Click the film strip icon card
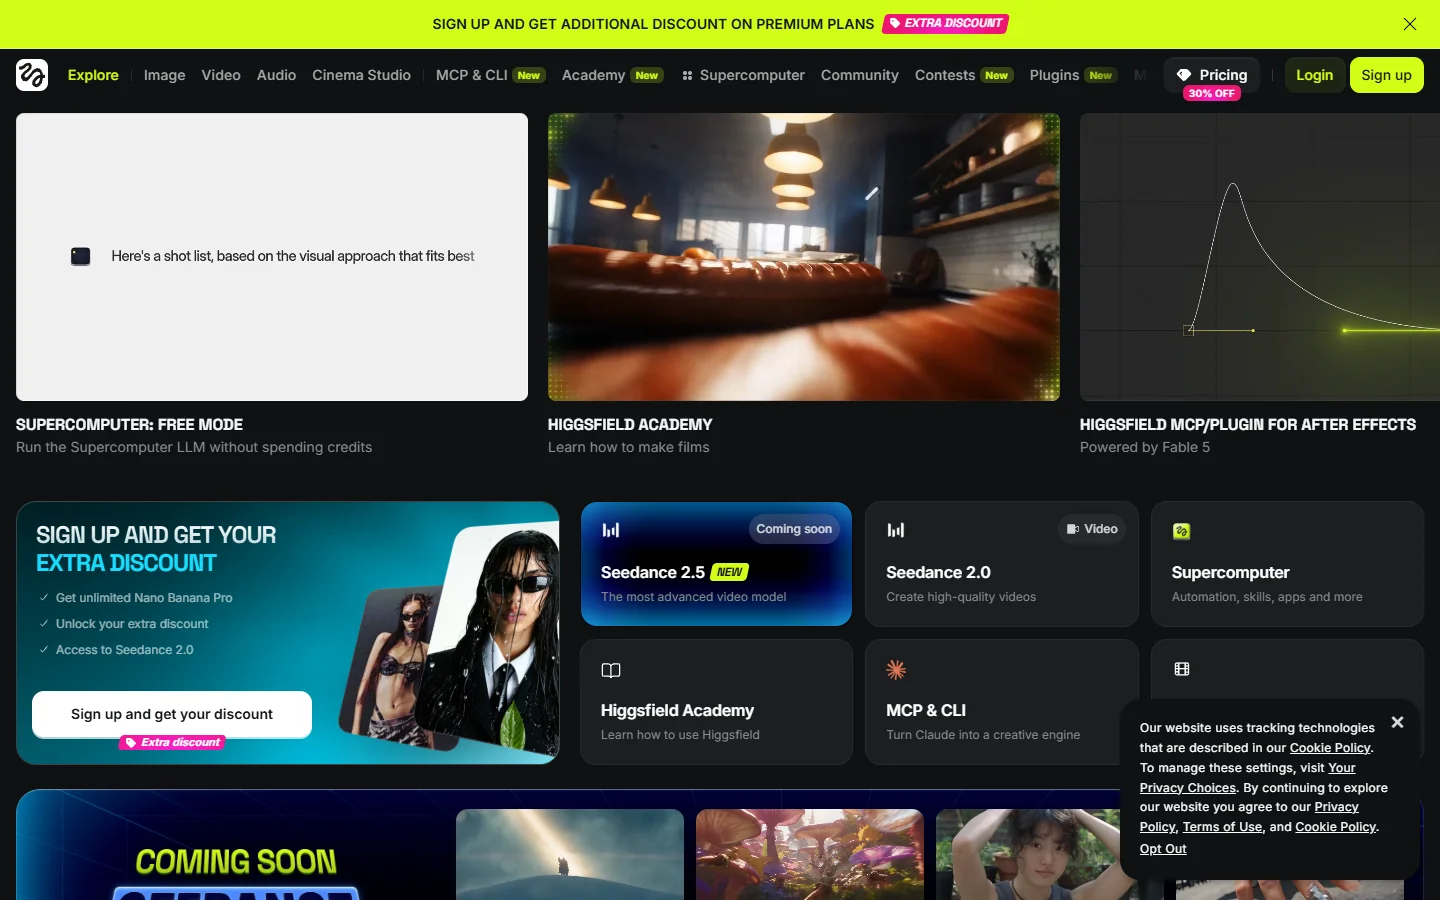This screenshot has height=900, width=1440. 1182,669
